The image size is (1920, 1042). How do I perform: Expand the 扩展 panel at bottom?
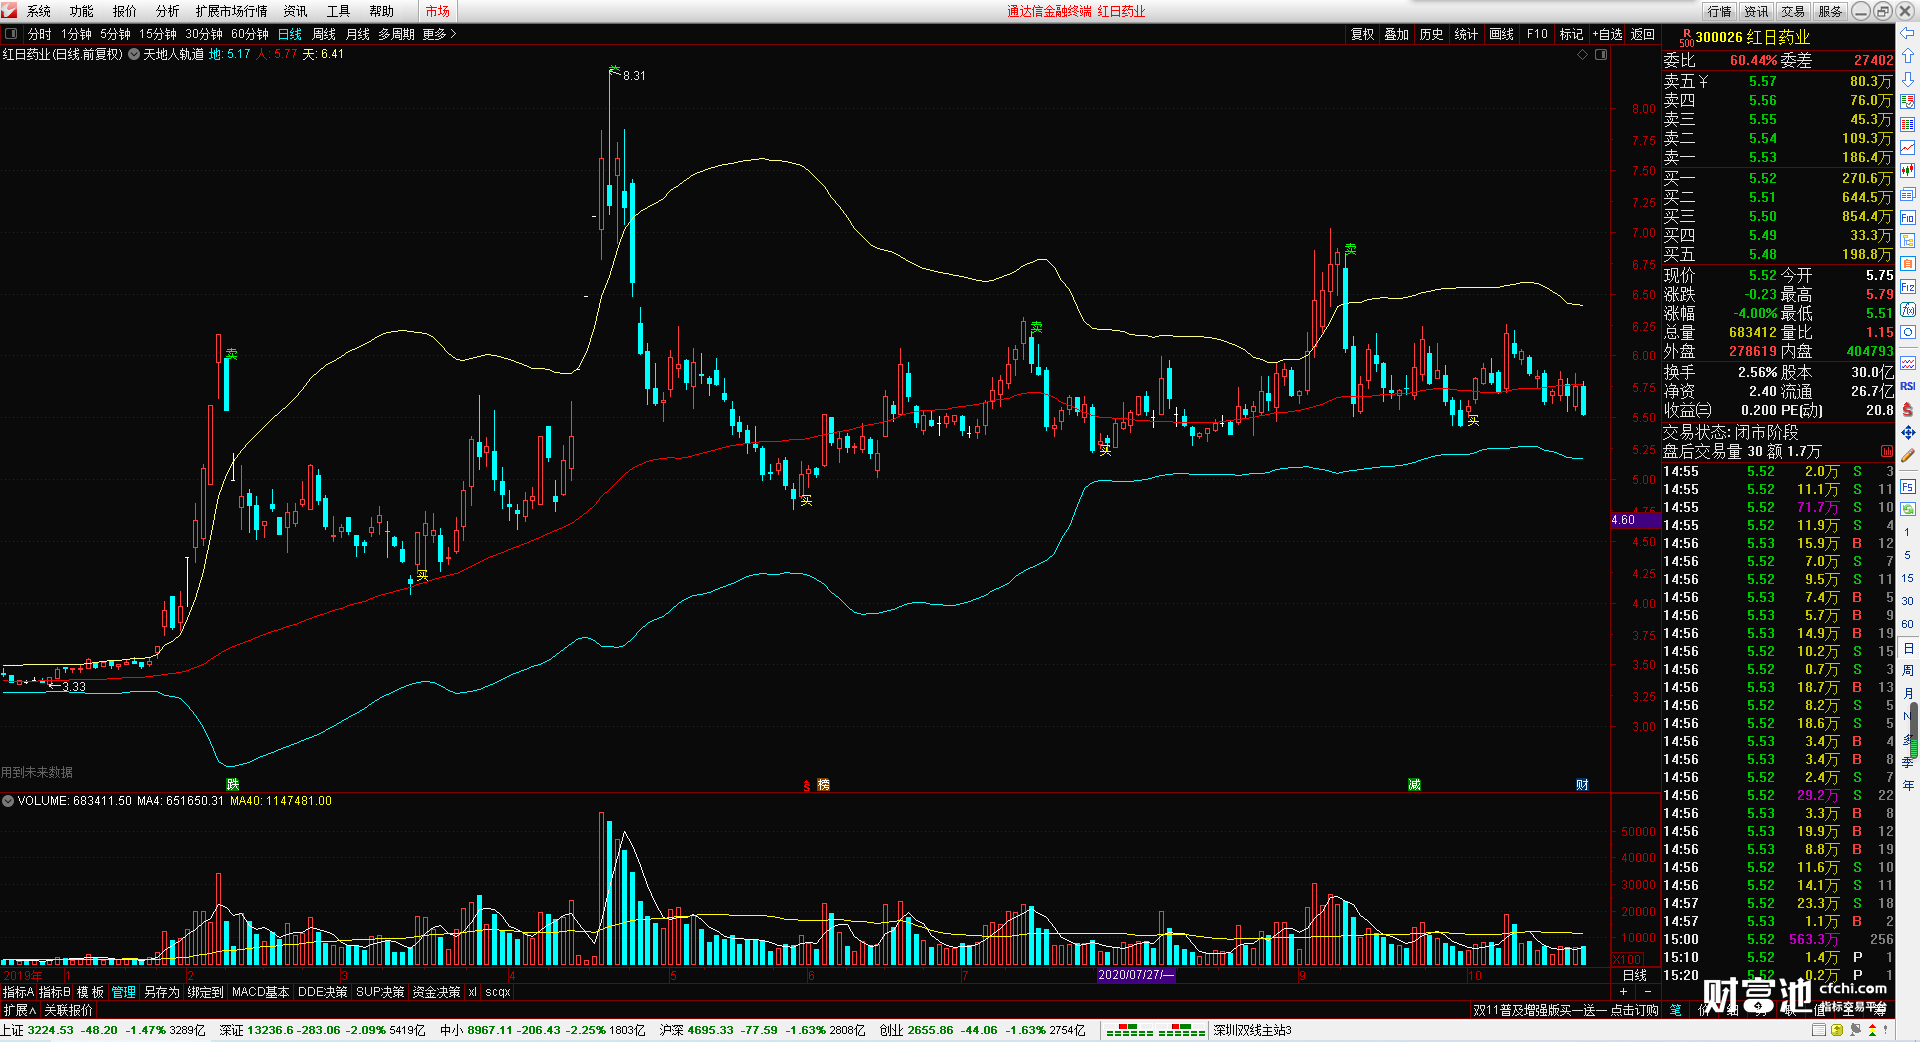[19, 1010]
